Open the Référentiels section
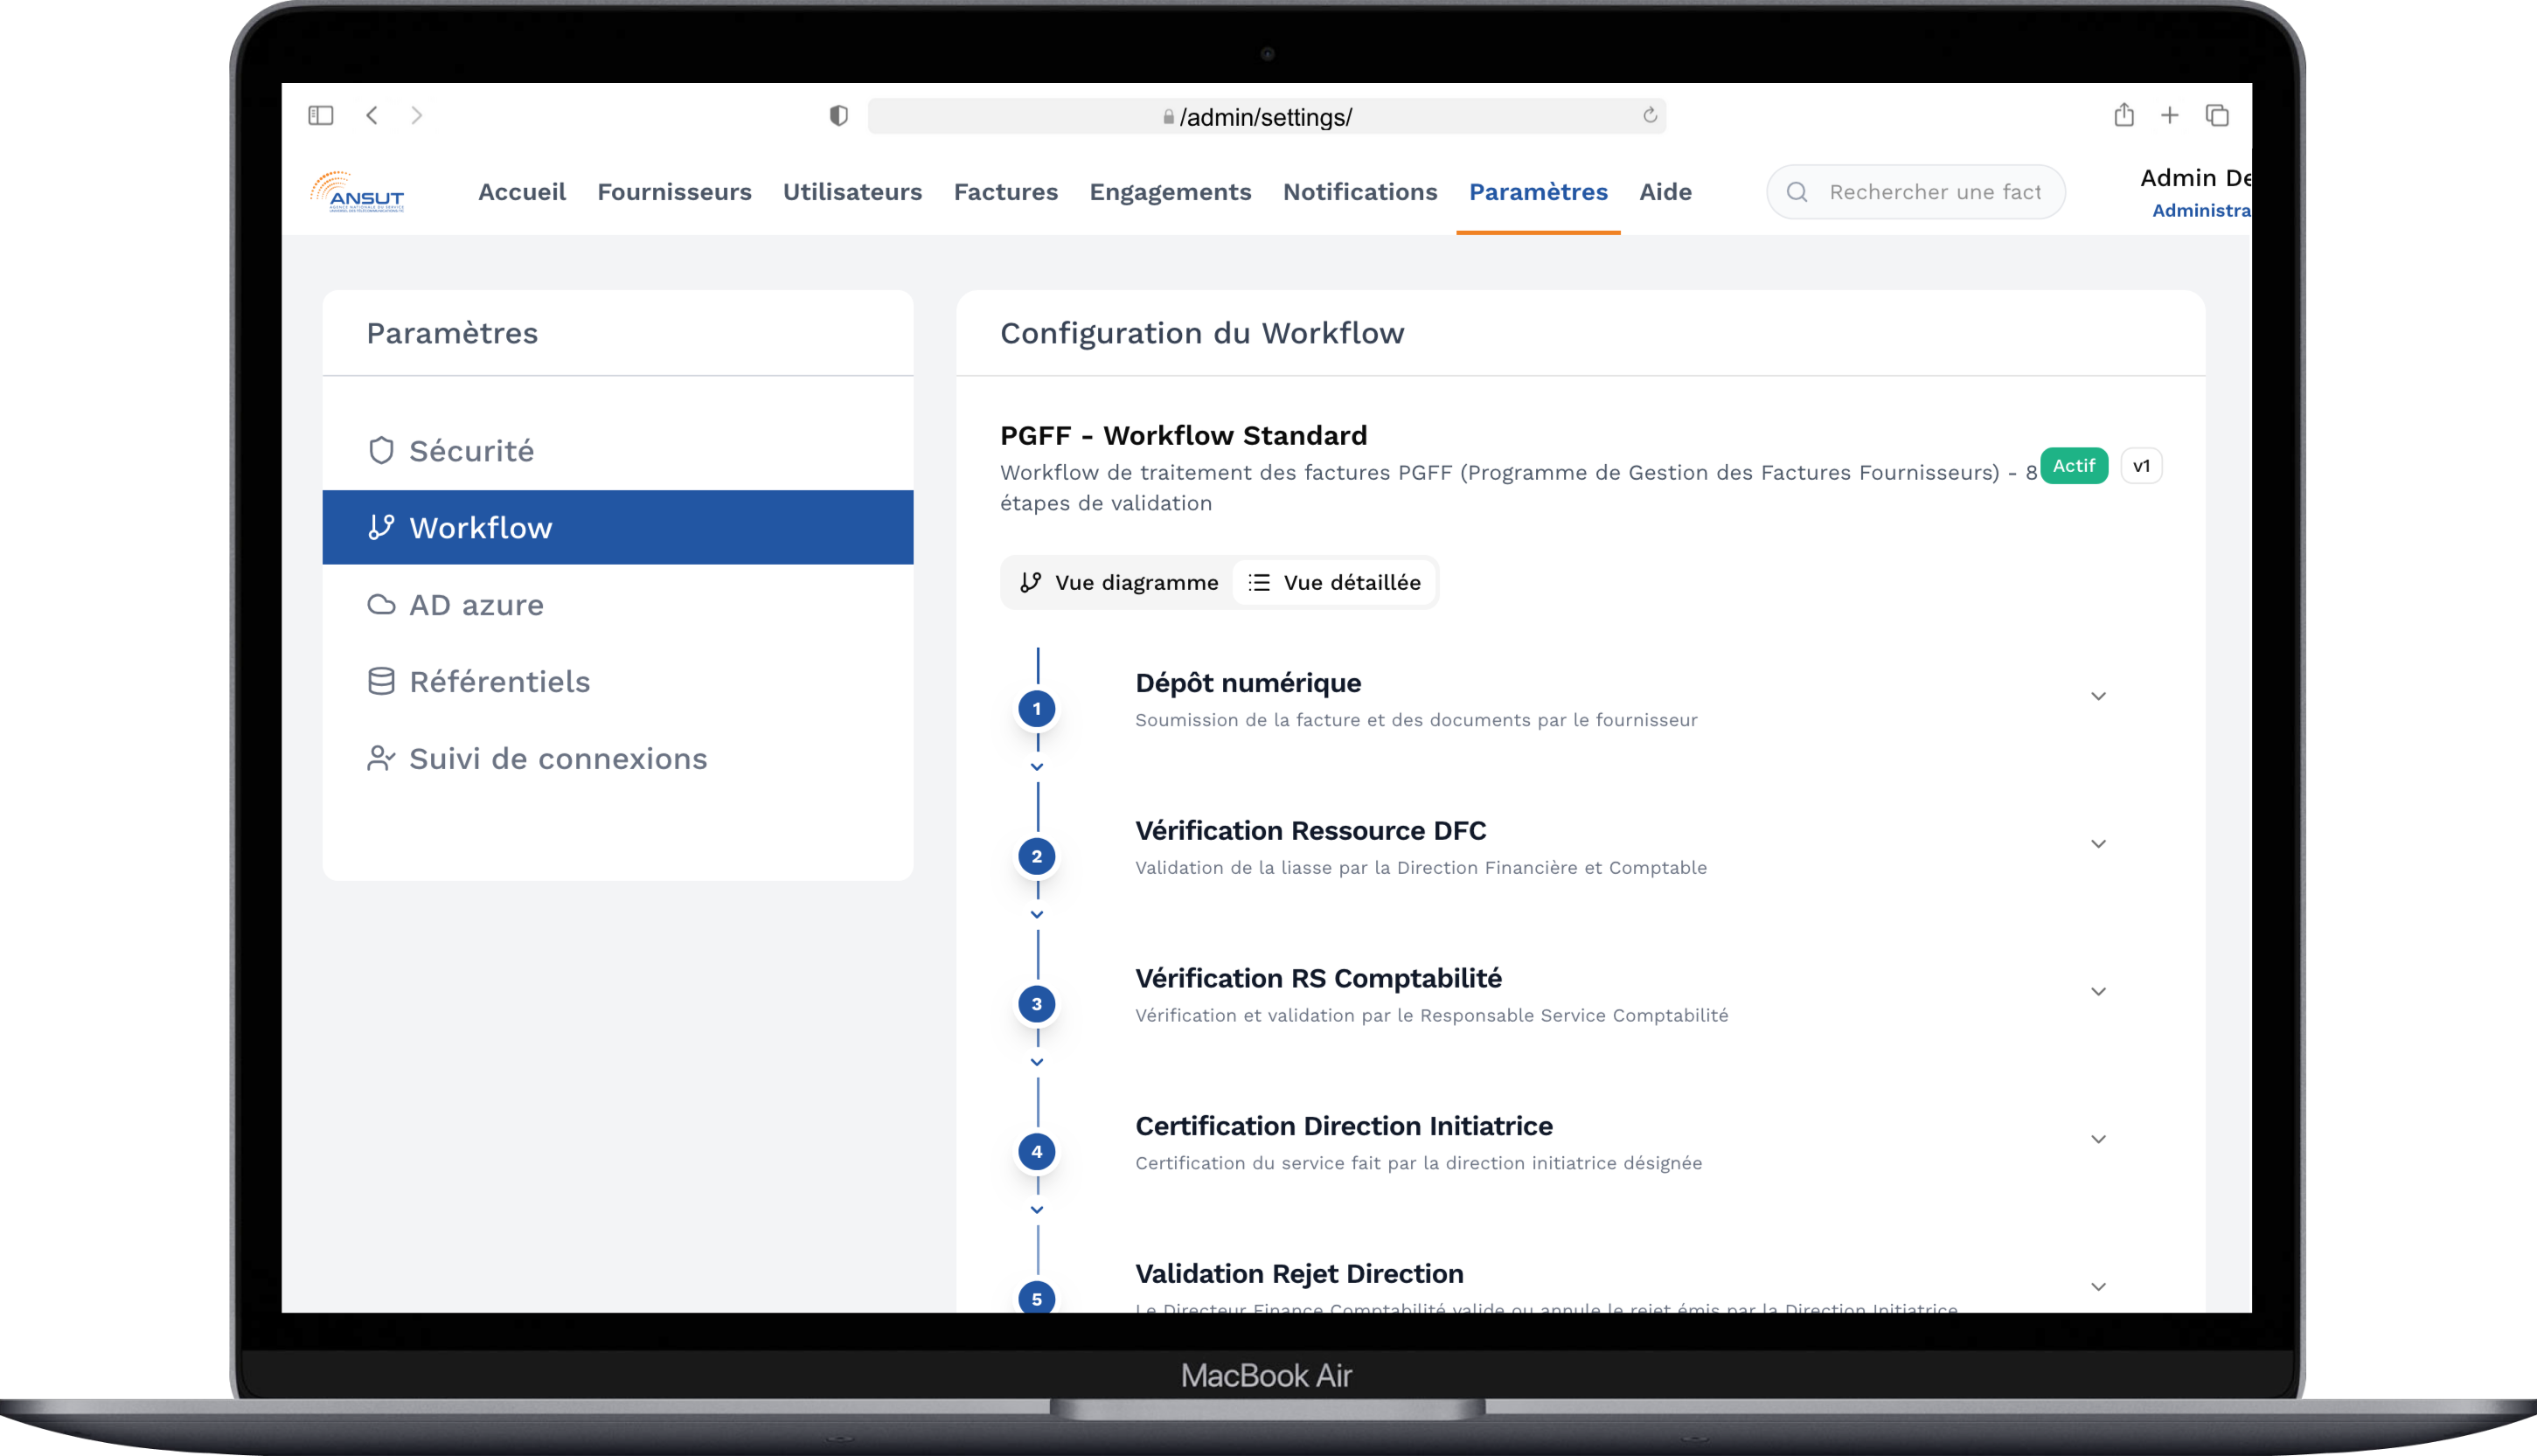This screenshot has width=2537, height=1456. point(618,682)
